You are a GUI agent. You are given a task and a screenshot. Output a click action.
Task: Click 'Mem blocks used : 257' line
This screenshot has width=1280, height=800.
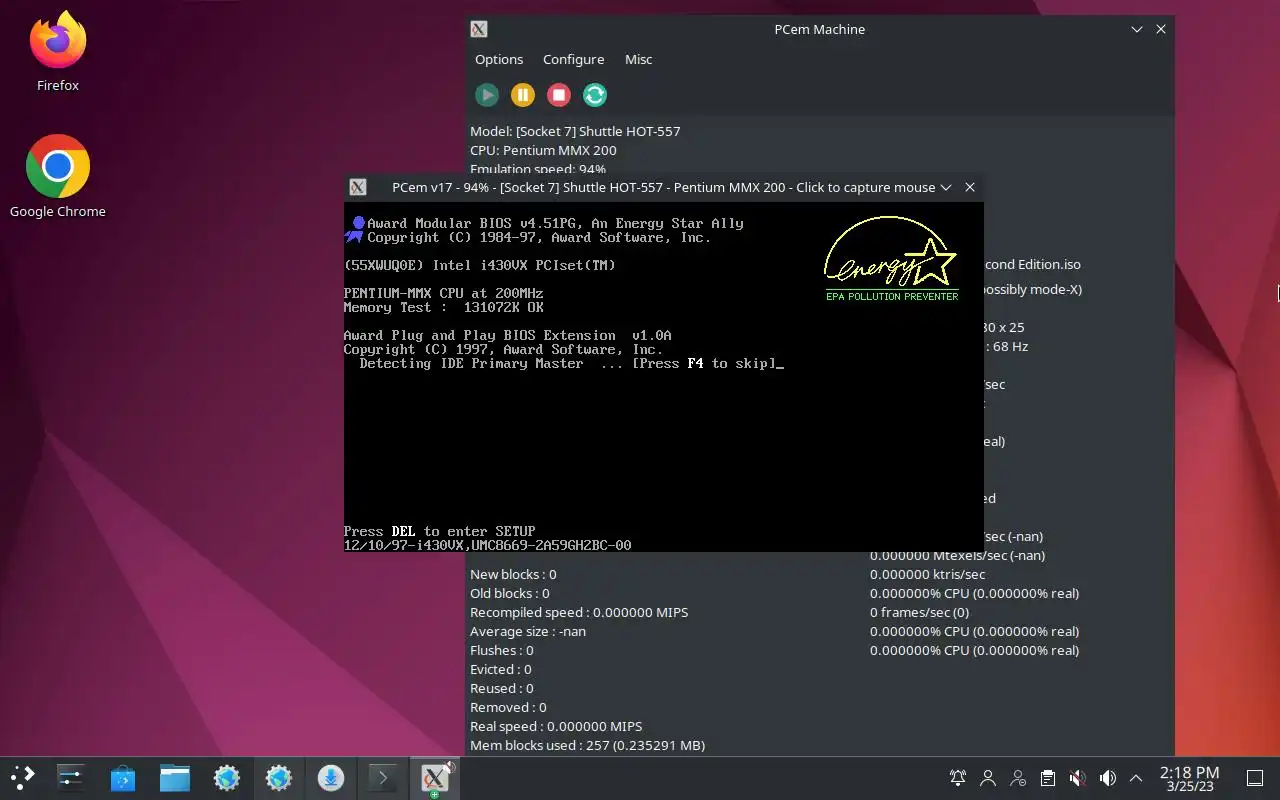[x=588, y=745]
